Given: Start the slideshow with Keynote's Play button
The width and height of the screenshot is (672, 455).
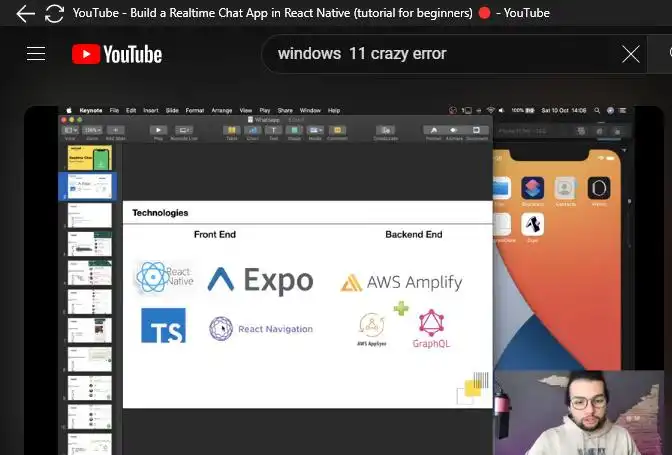Looking at the screenshot, I should point(158,130).
